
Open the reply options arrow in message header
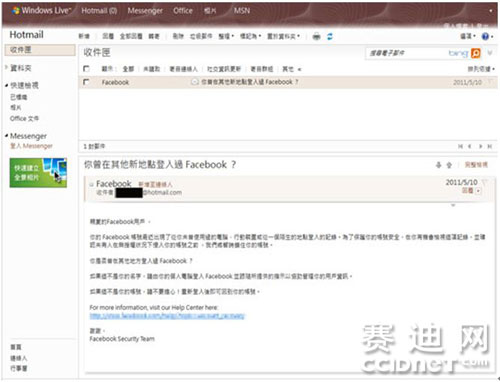(478, 191)
